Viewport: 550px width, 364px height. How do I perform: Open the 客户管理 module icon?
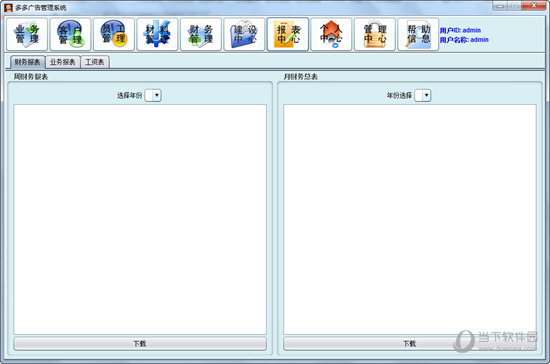tap(71, 34)
